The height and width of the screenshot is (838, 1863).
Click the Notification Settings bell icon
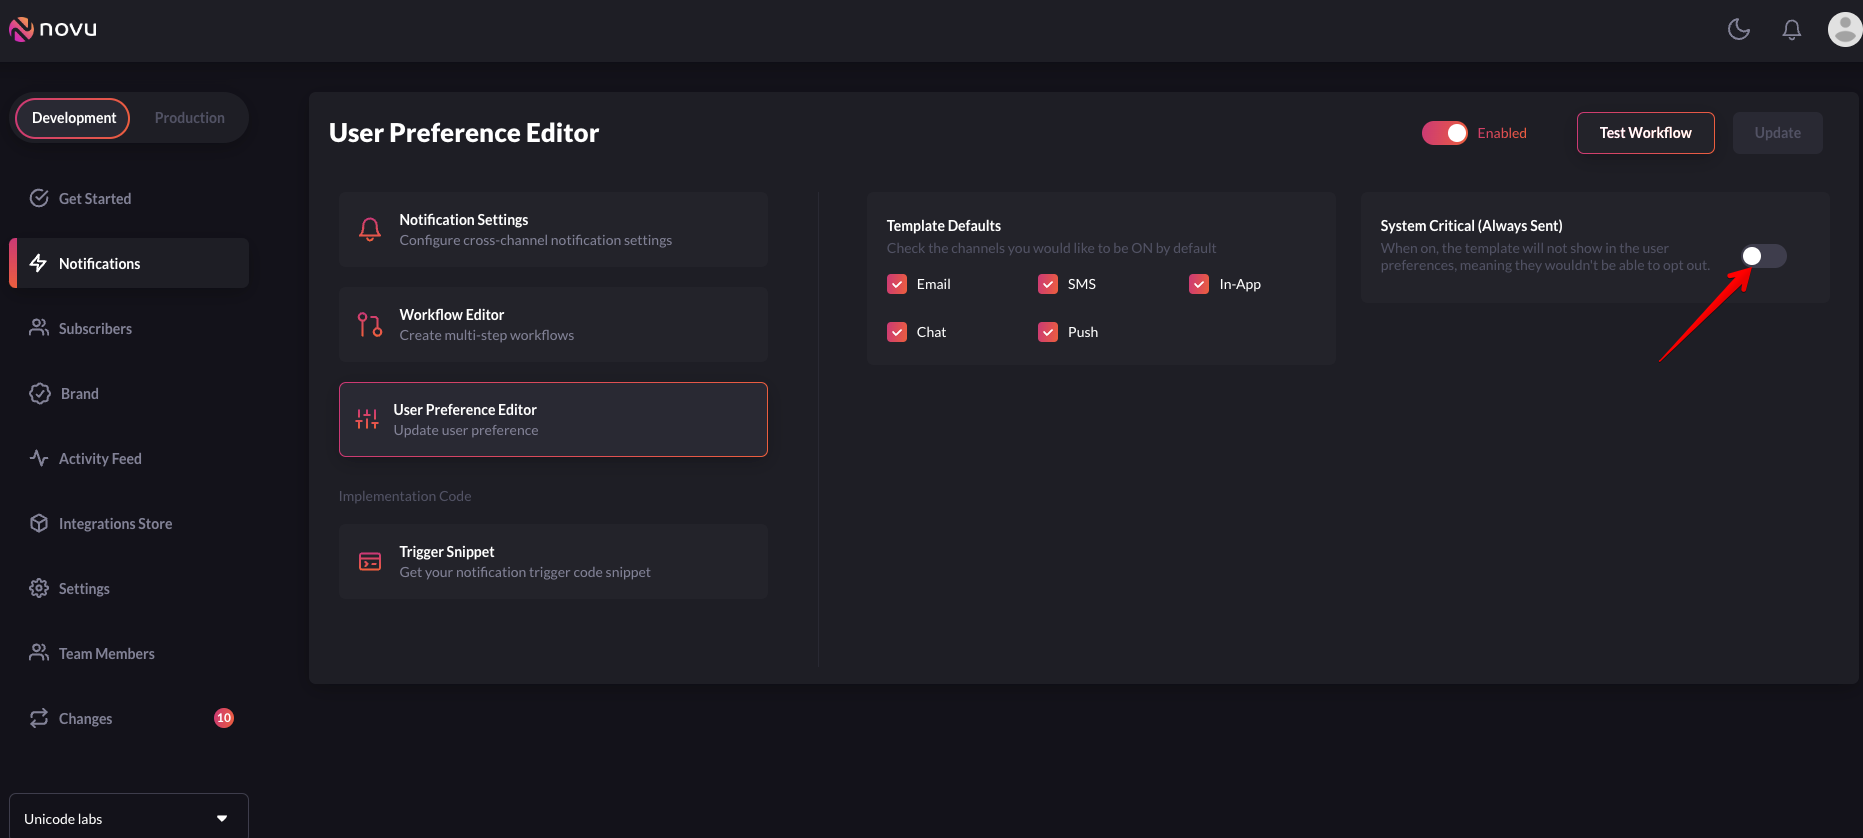tap(370, 230)
